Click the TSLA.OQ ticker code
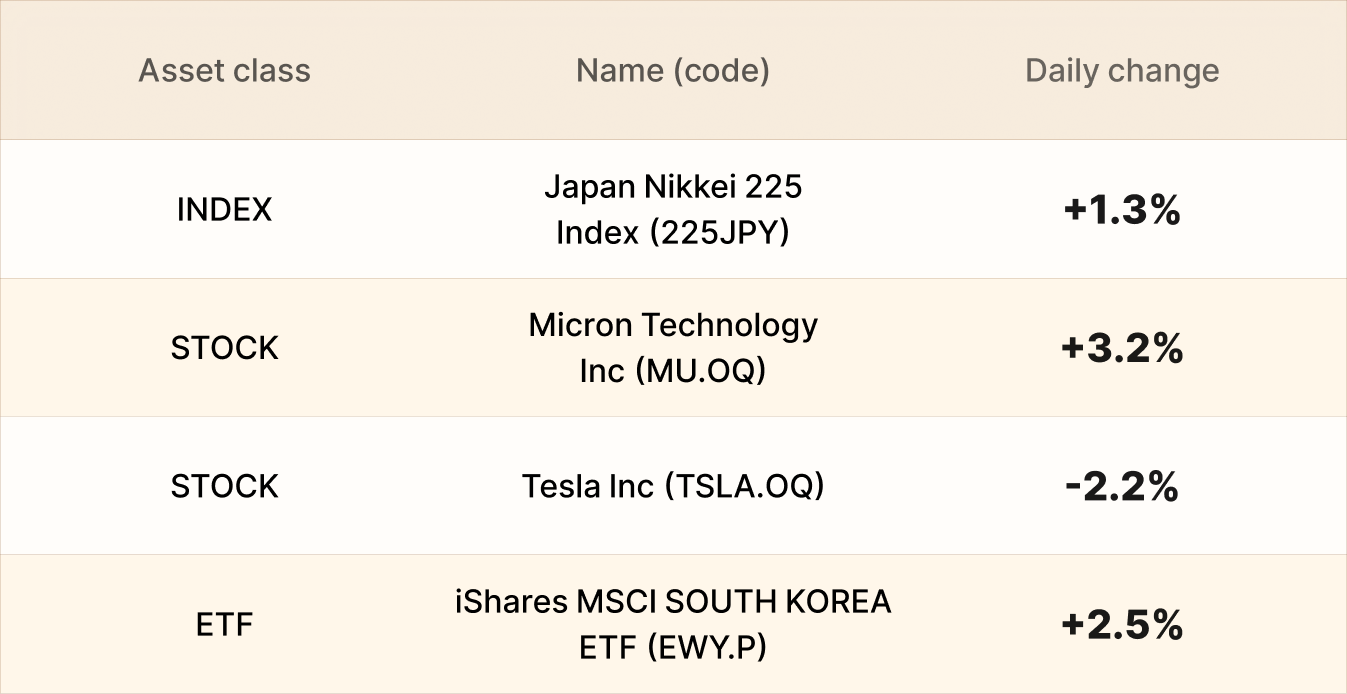 click(x=744, y=486)
